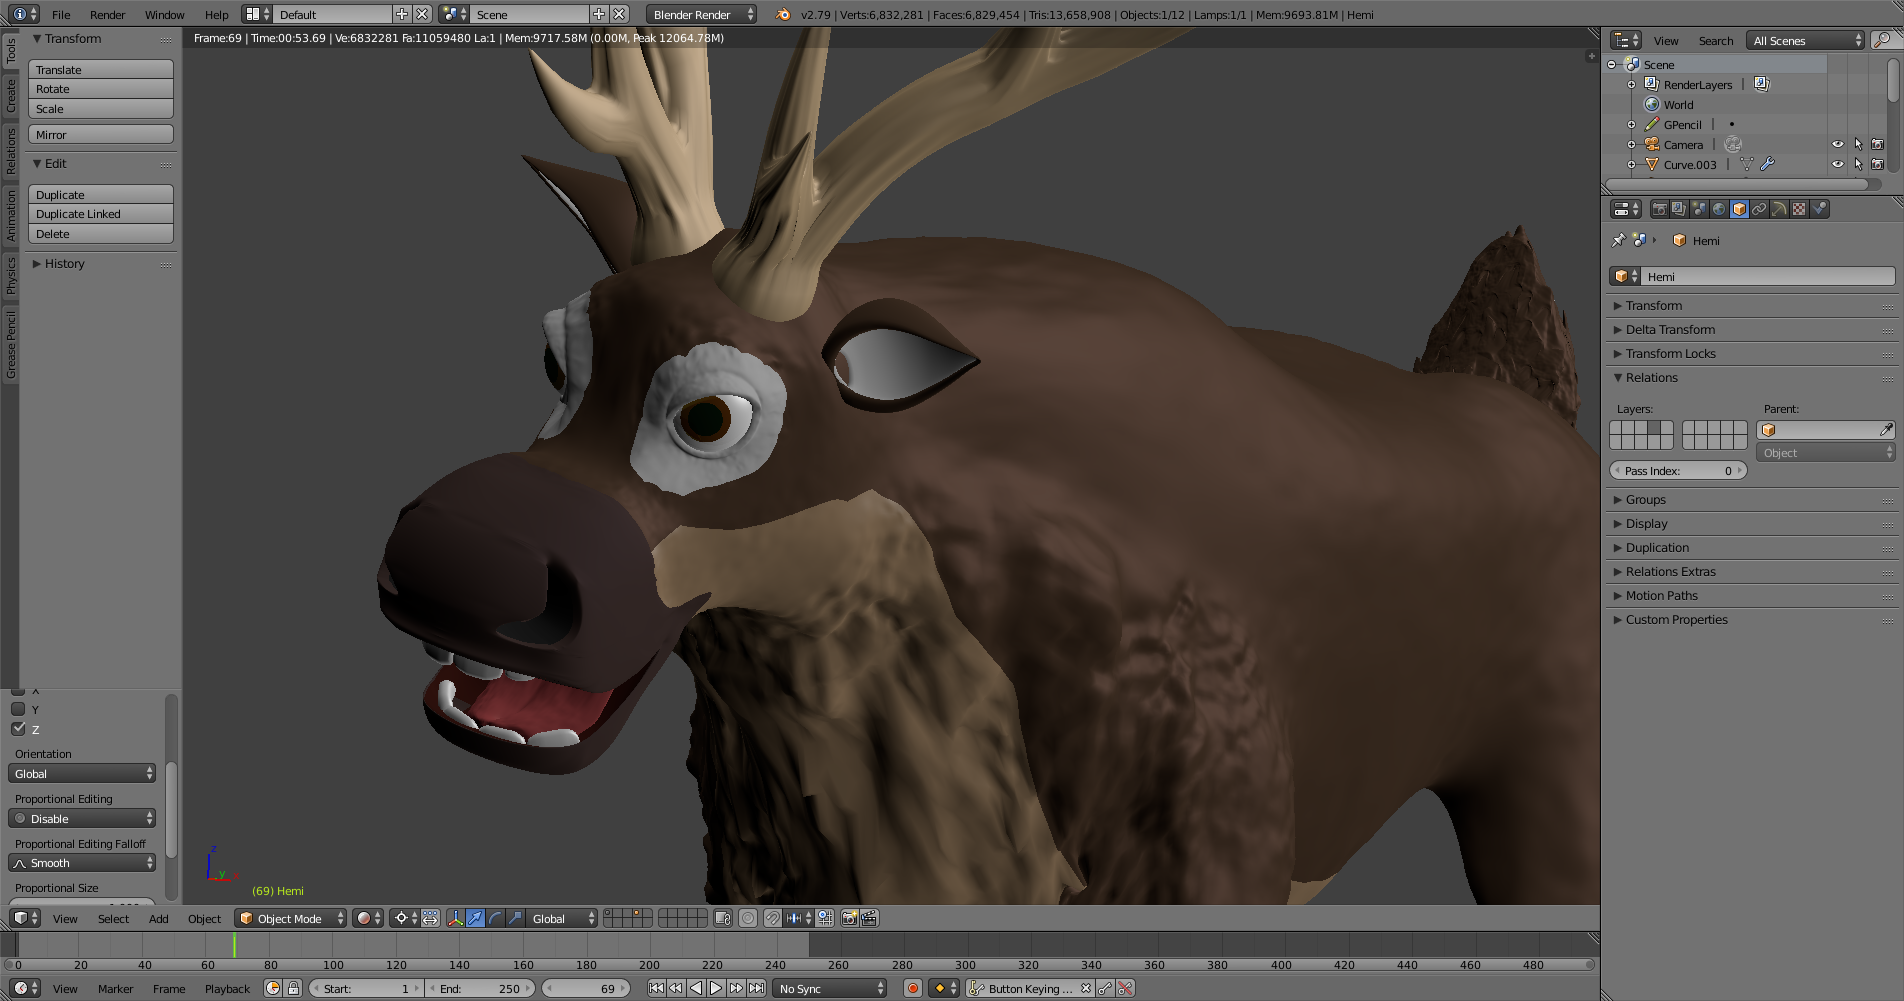
Task: Open the timeline Marker menu
Action: [x=115, y=988]
